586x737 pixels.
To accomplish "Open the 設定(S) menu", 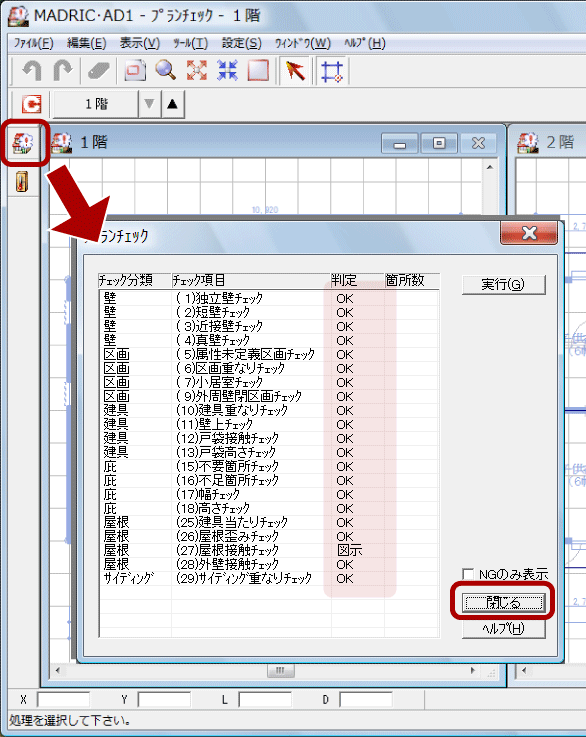I will [242, 43].
